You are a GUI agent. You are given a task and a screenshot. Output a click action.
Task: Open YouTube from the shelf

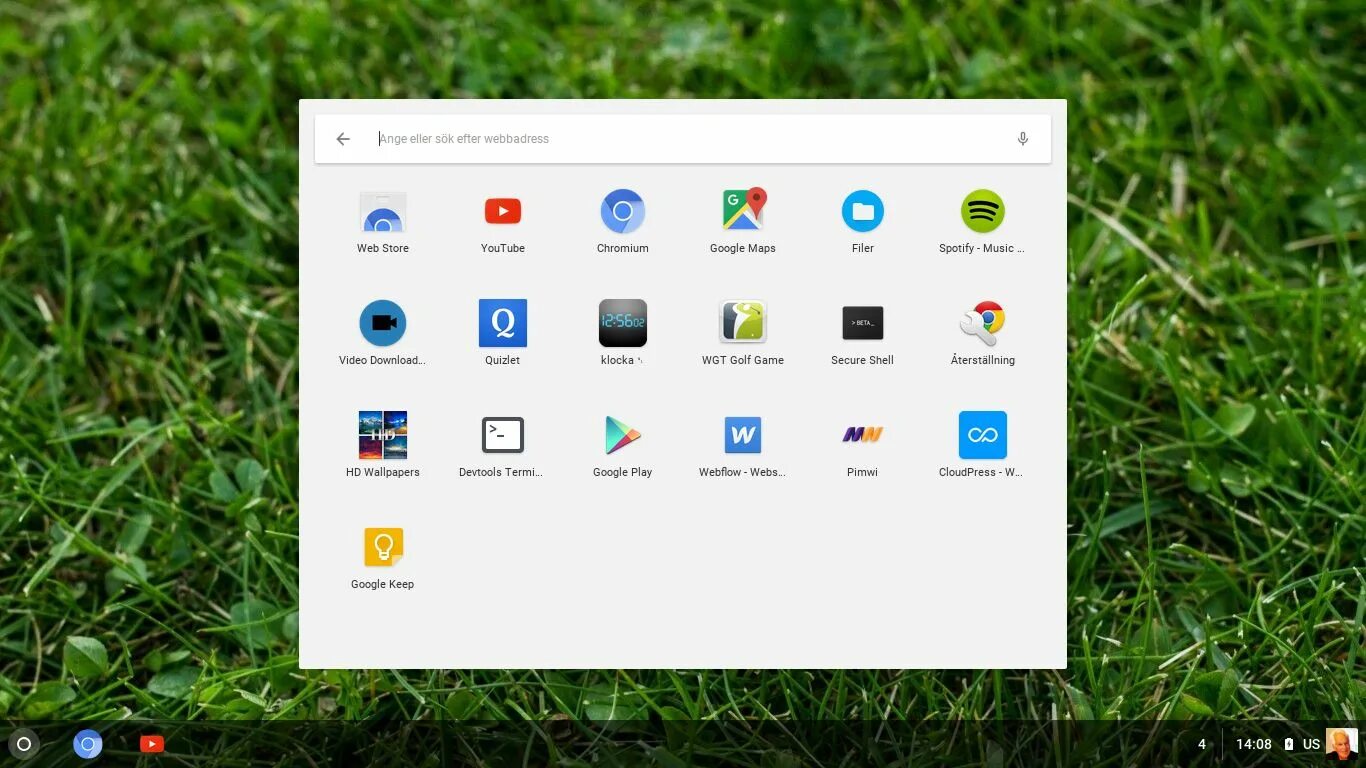152,744
